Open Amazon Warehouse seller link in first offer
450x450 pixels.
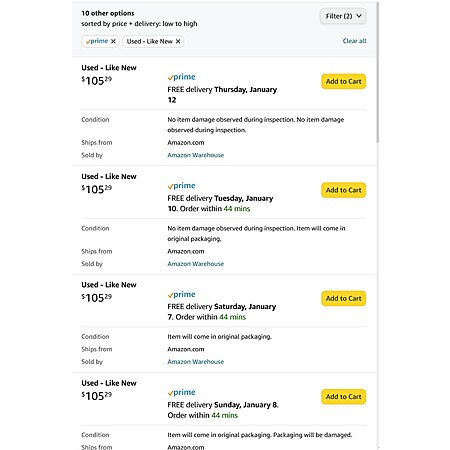pos(196,155)
